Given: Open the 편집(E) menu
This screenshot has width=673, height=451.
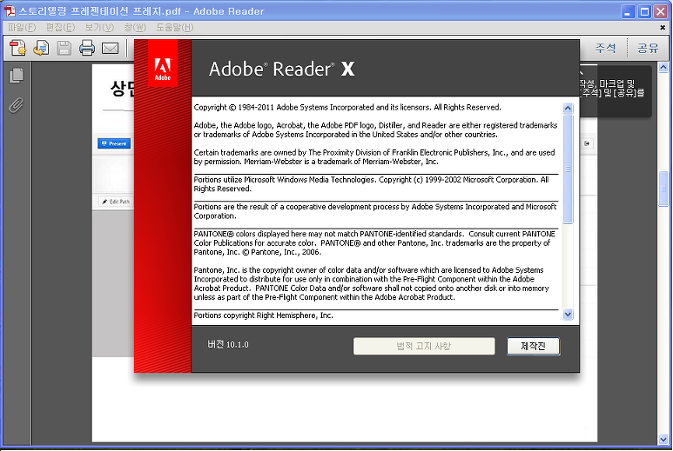Looking at the screenshot, I should tap(61, 27).
